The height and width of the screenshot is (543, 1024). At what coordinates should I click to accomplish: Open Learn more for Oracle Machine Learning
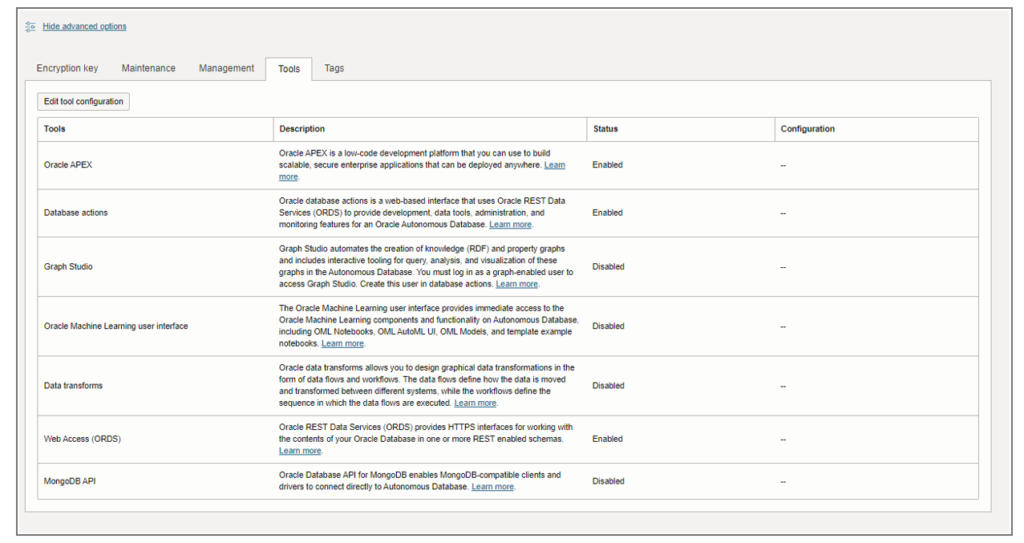coord(342,344)
